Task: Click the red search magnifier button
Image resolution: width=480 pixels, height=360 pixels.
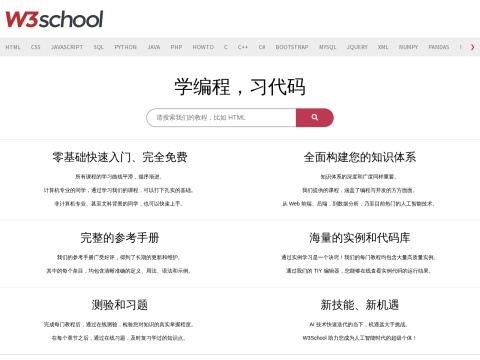Action: 314,117
